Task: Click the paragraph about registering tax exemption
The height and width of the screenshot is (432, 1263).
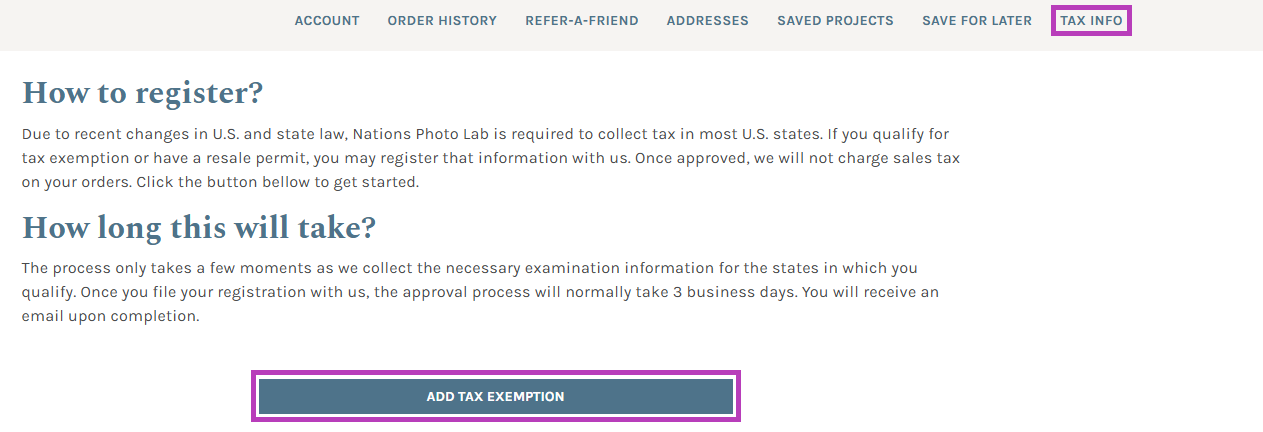Action: pyautogui.click(x=490, y=158)
